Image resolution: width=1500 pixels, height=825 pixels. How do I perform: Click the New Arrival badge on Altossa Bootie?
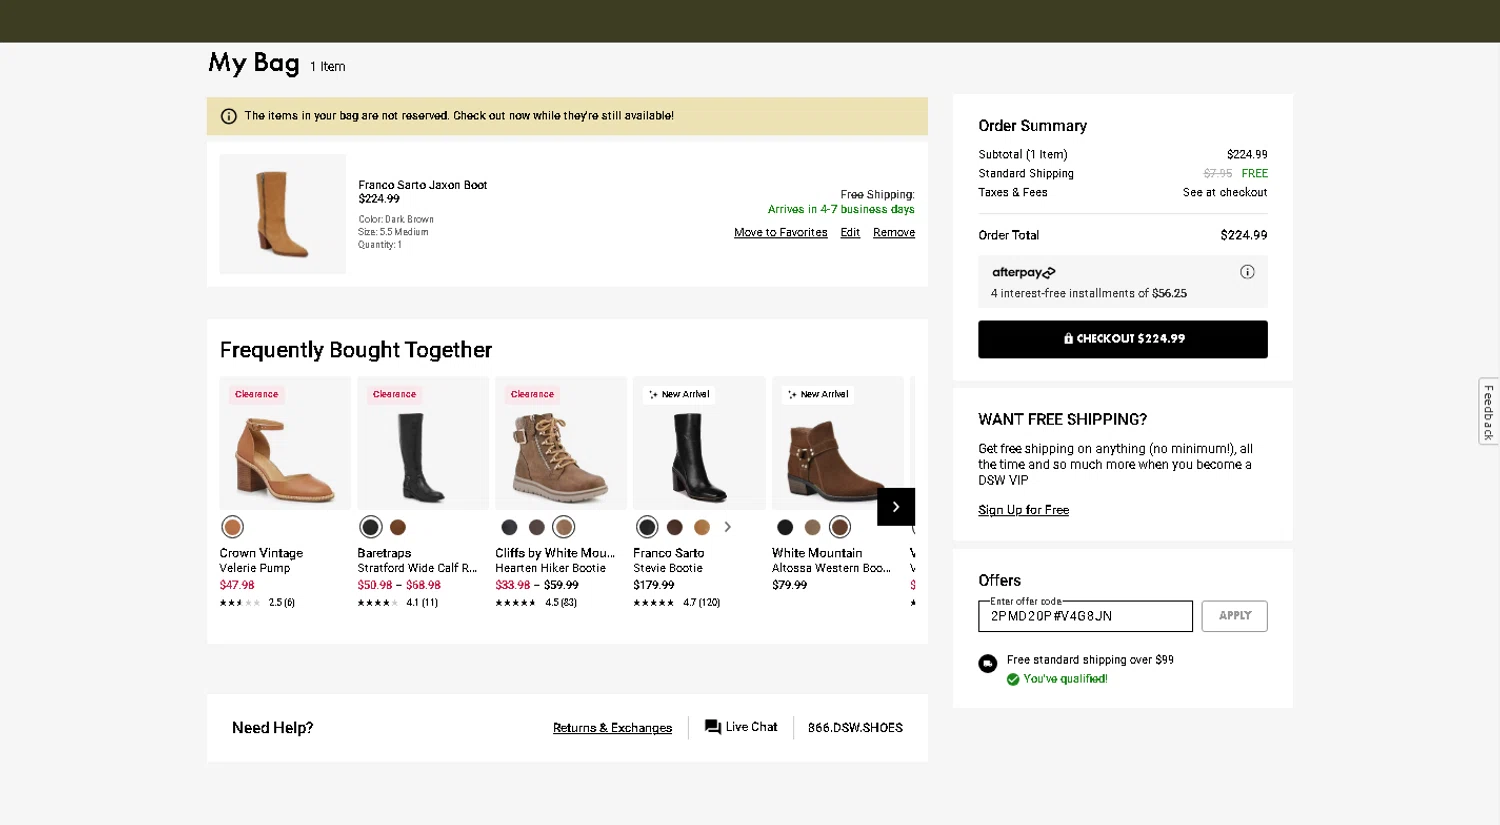tap(818, 394)
